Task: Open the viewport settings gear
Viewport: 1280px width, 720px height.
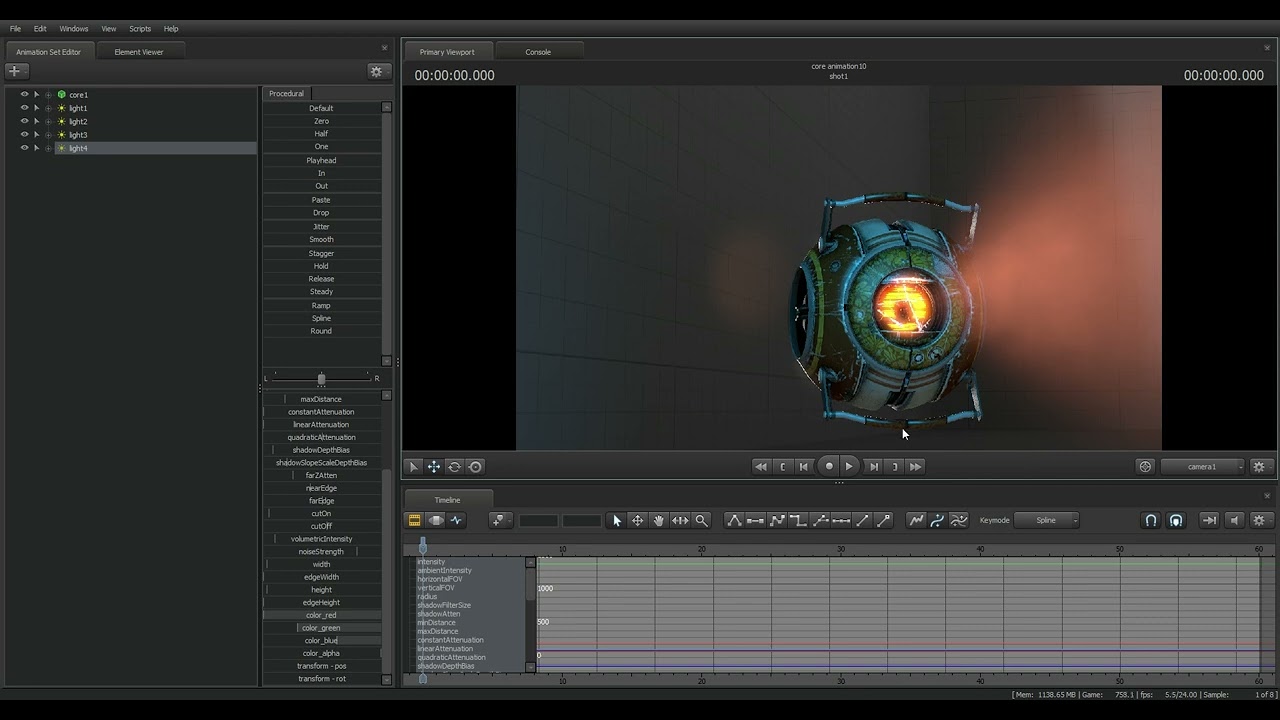Action: click(1259, 466)
